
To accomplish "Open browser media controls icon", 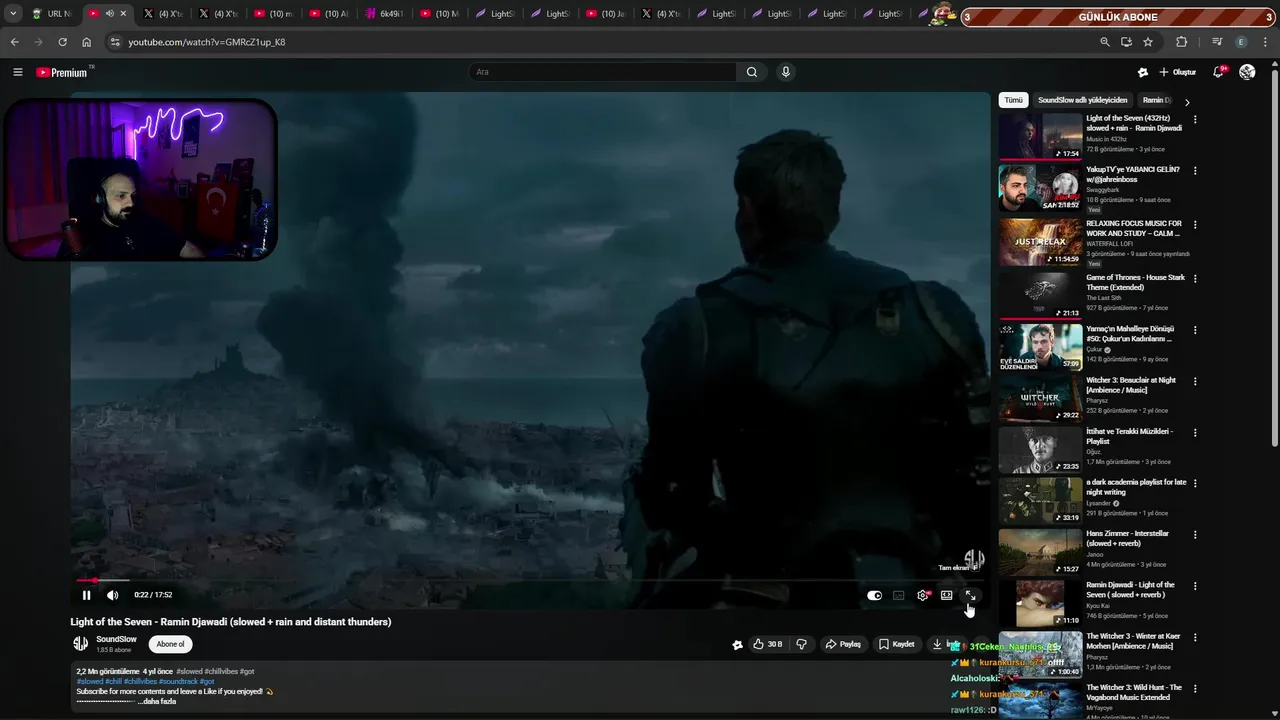I will [x=1217, y=42].
